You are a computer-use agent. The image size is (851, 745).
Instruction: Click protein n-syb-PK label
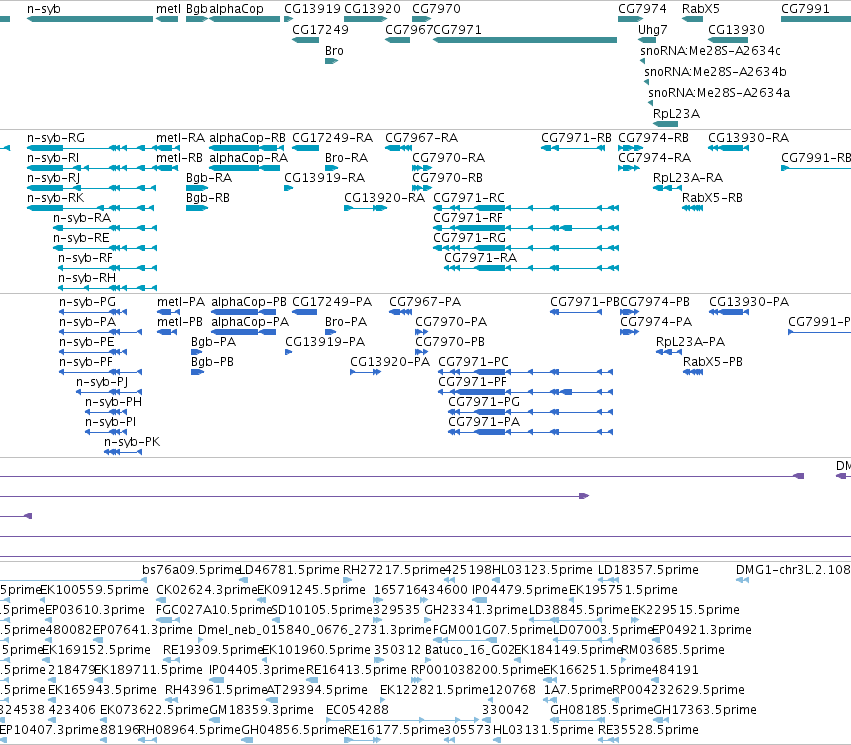click(x=132, y=442)
